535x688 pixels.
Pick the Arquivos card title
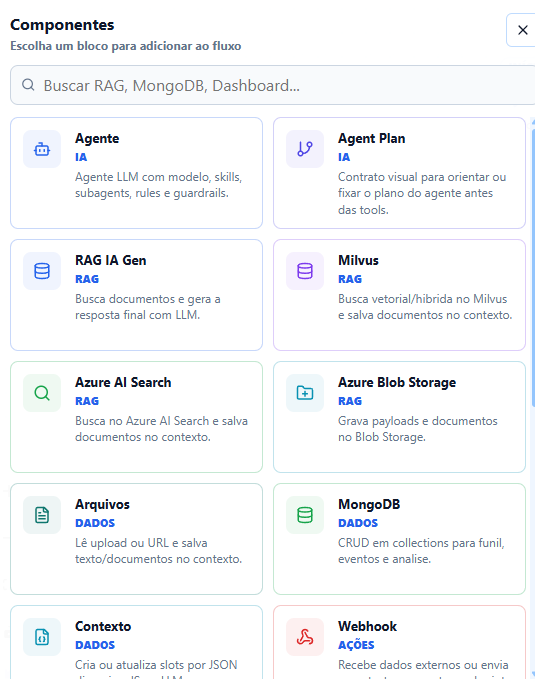102,504
